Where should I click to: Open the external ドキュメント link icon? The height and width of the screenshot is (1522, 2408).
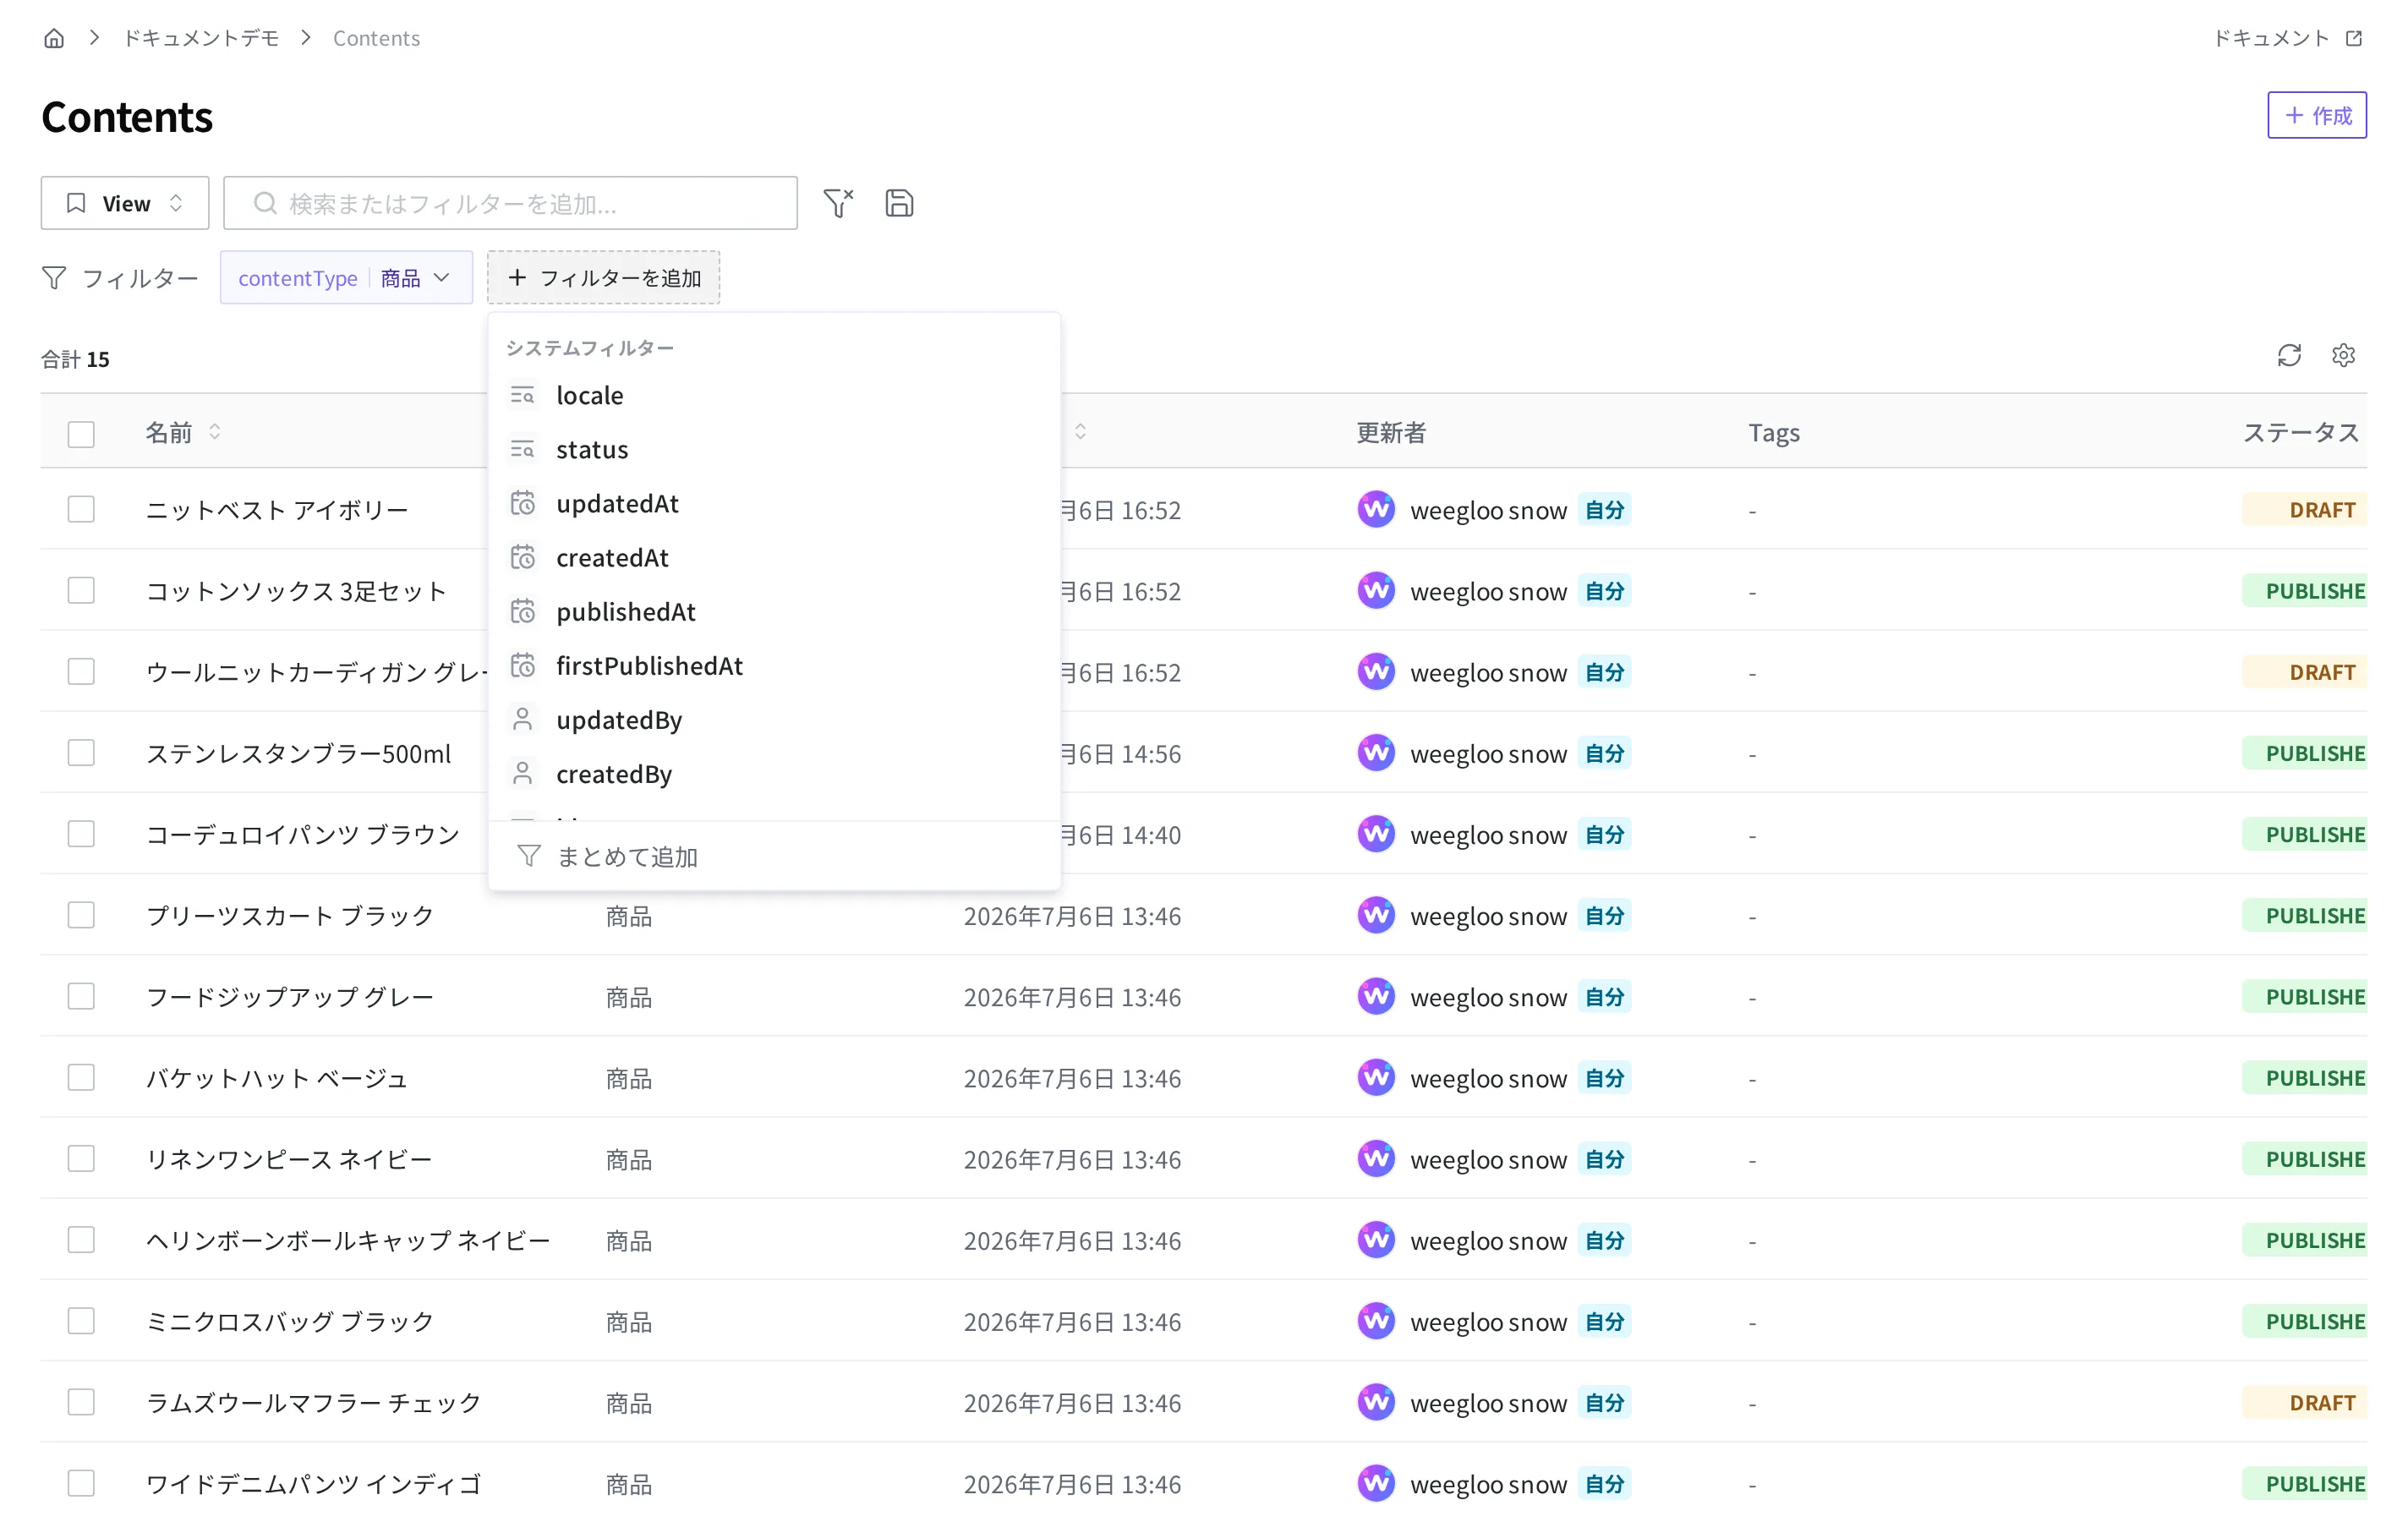coord(2354,38)
